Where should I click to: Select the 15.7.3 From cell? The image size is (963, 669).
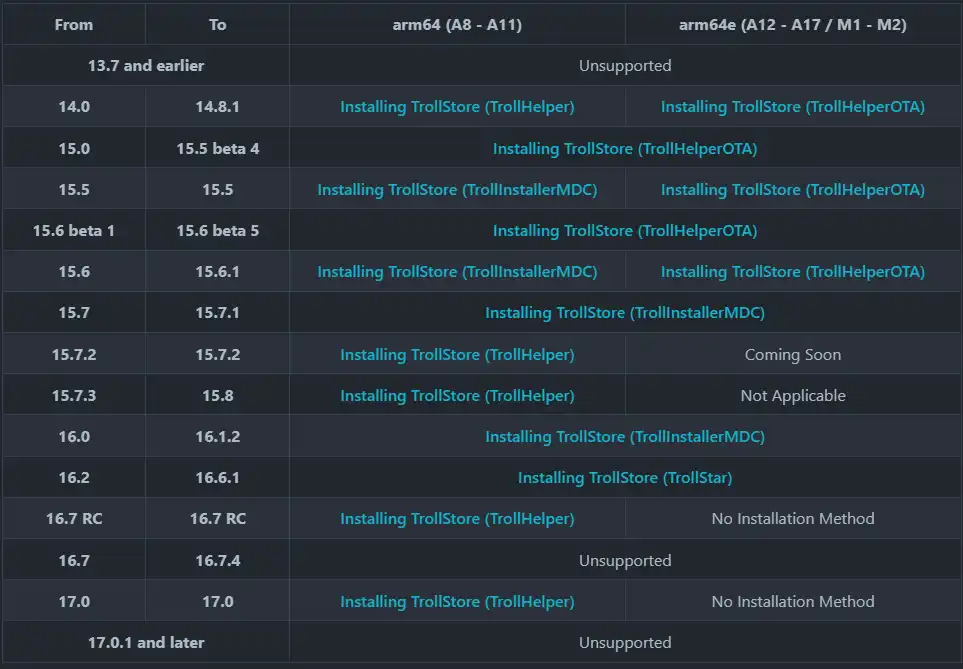[74, 396]
